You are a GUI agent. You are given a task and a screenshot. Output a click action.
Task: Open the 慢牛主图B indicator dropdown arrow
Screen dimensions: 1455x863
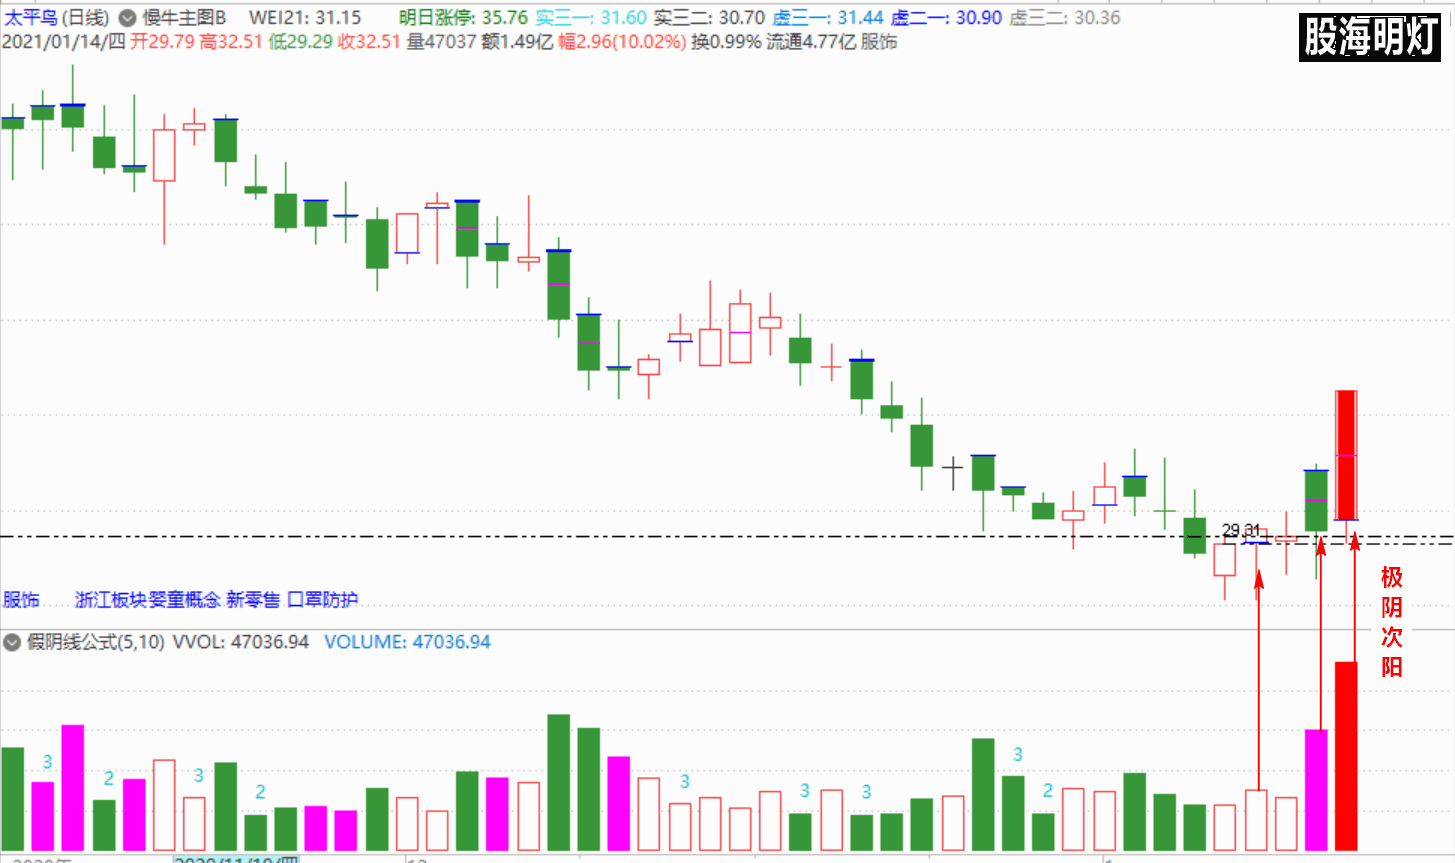pyautogui.click(x=128, y=18)
